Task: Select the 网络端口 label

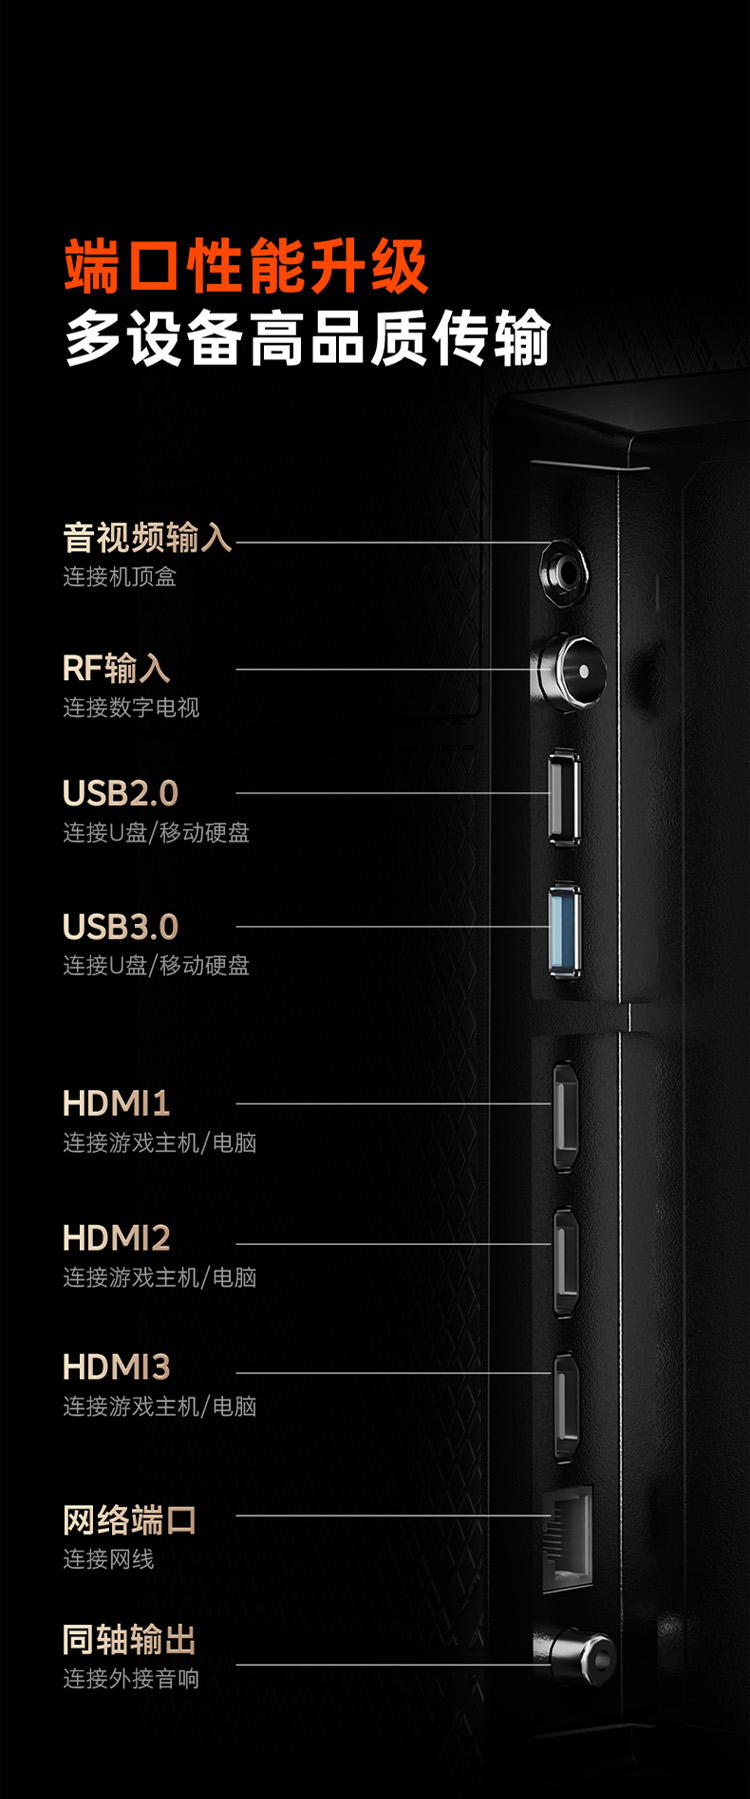Action: tap(129, 1520)
